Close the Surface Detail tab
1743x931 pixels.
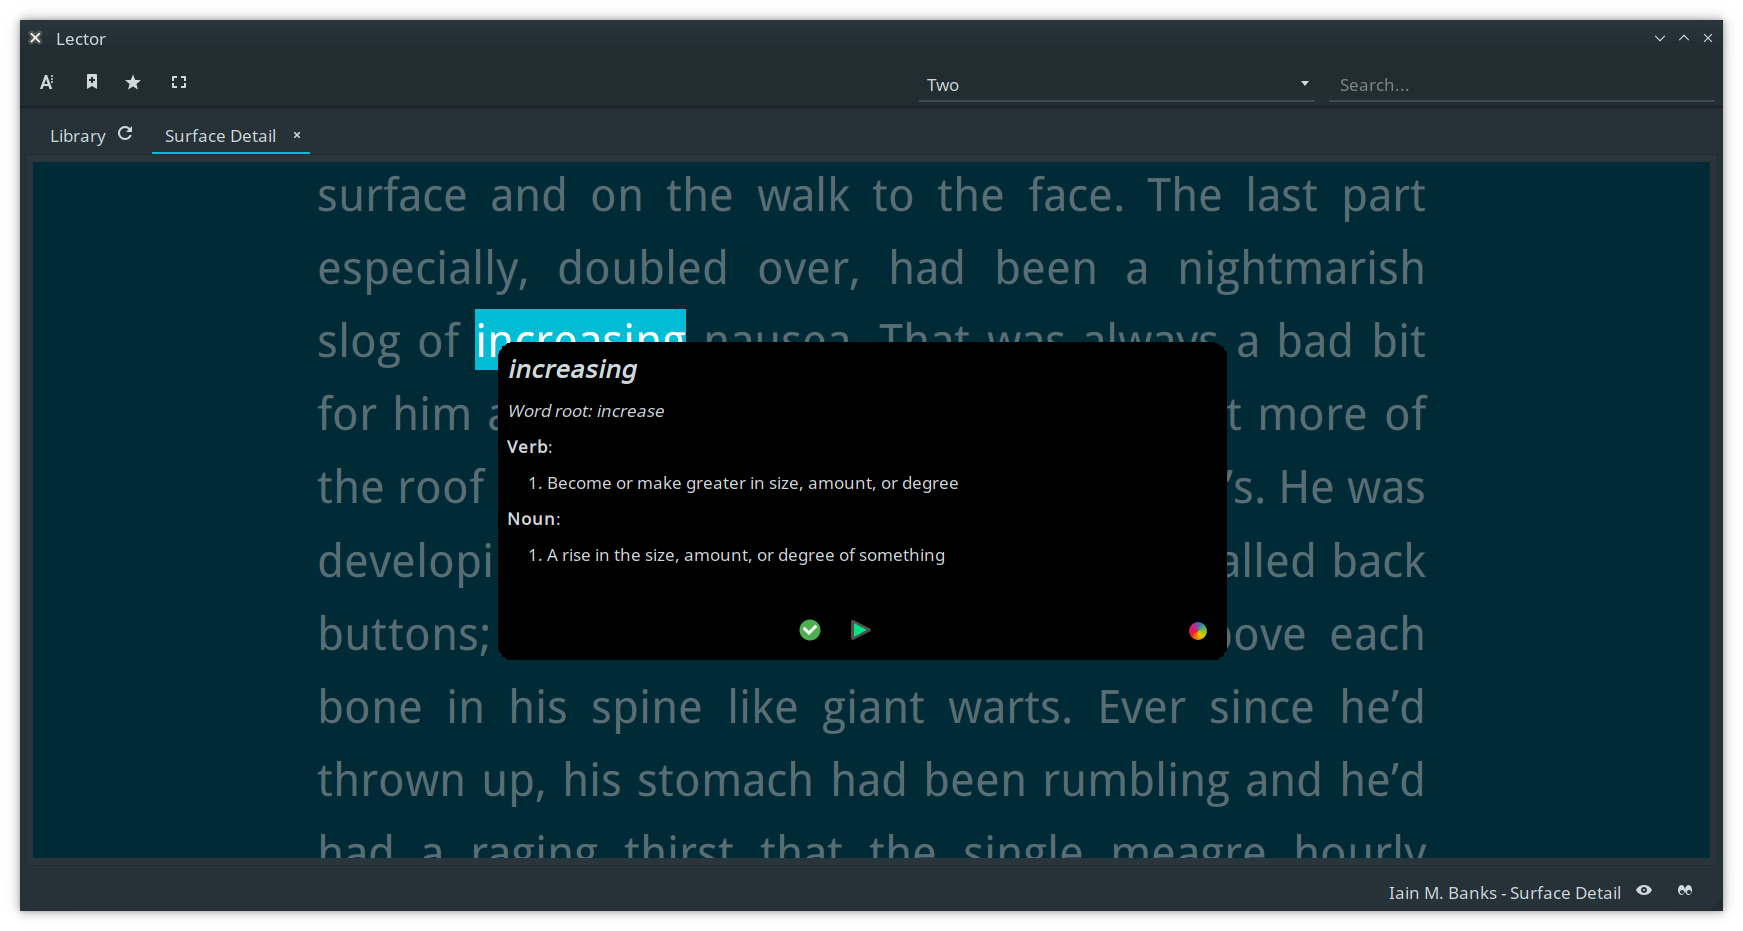pos(297,135)
